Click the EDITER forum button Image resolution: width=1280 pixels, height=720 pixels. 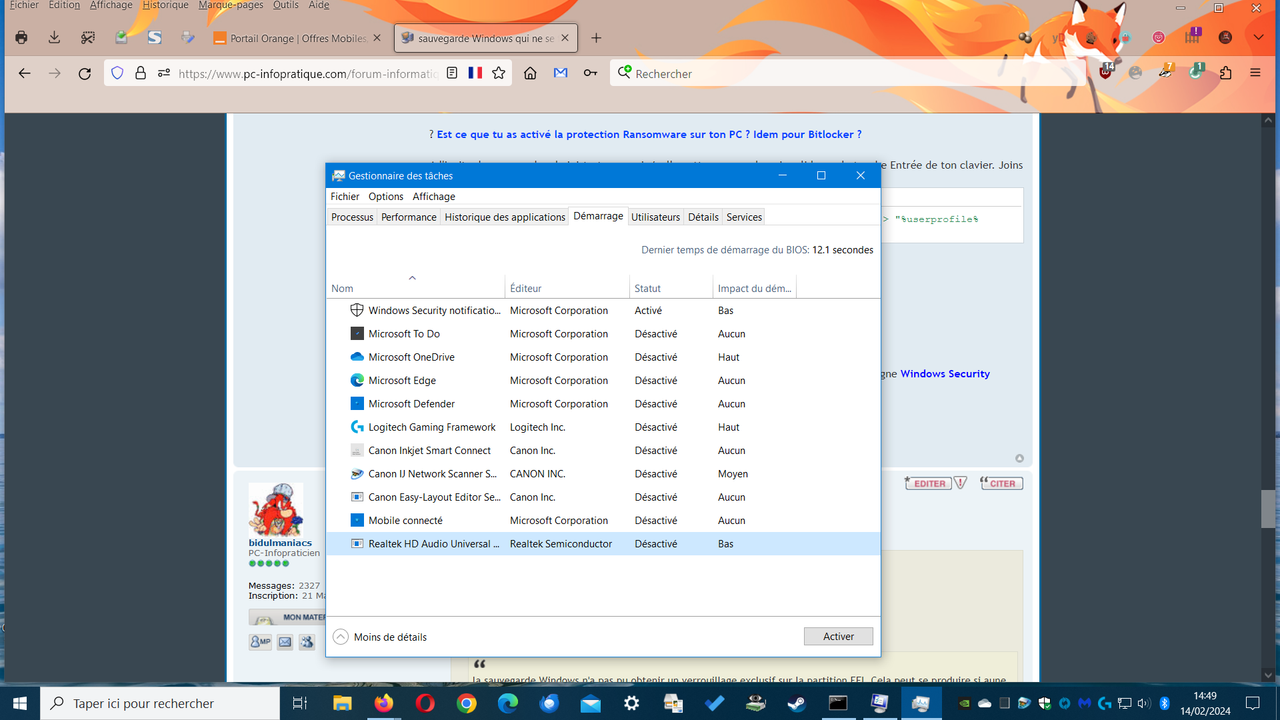[x=926, y=483]
